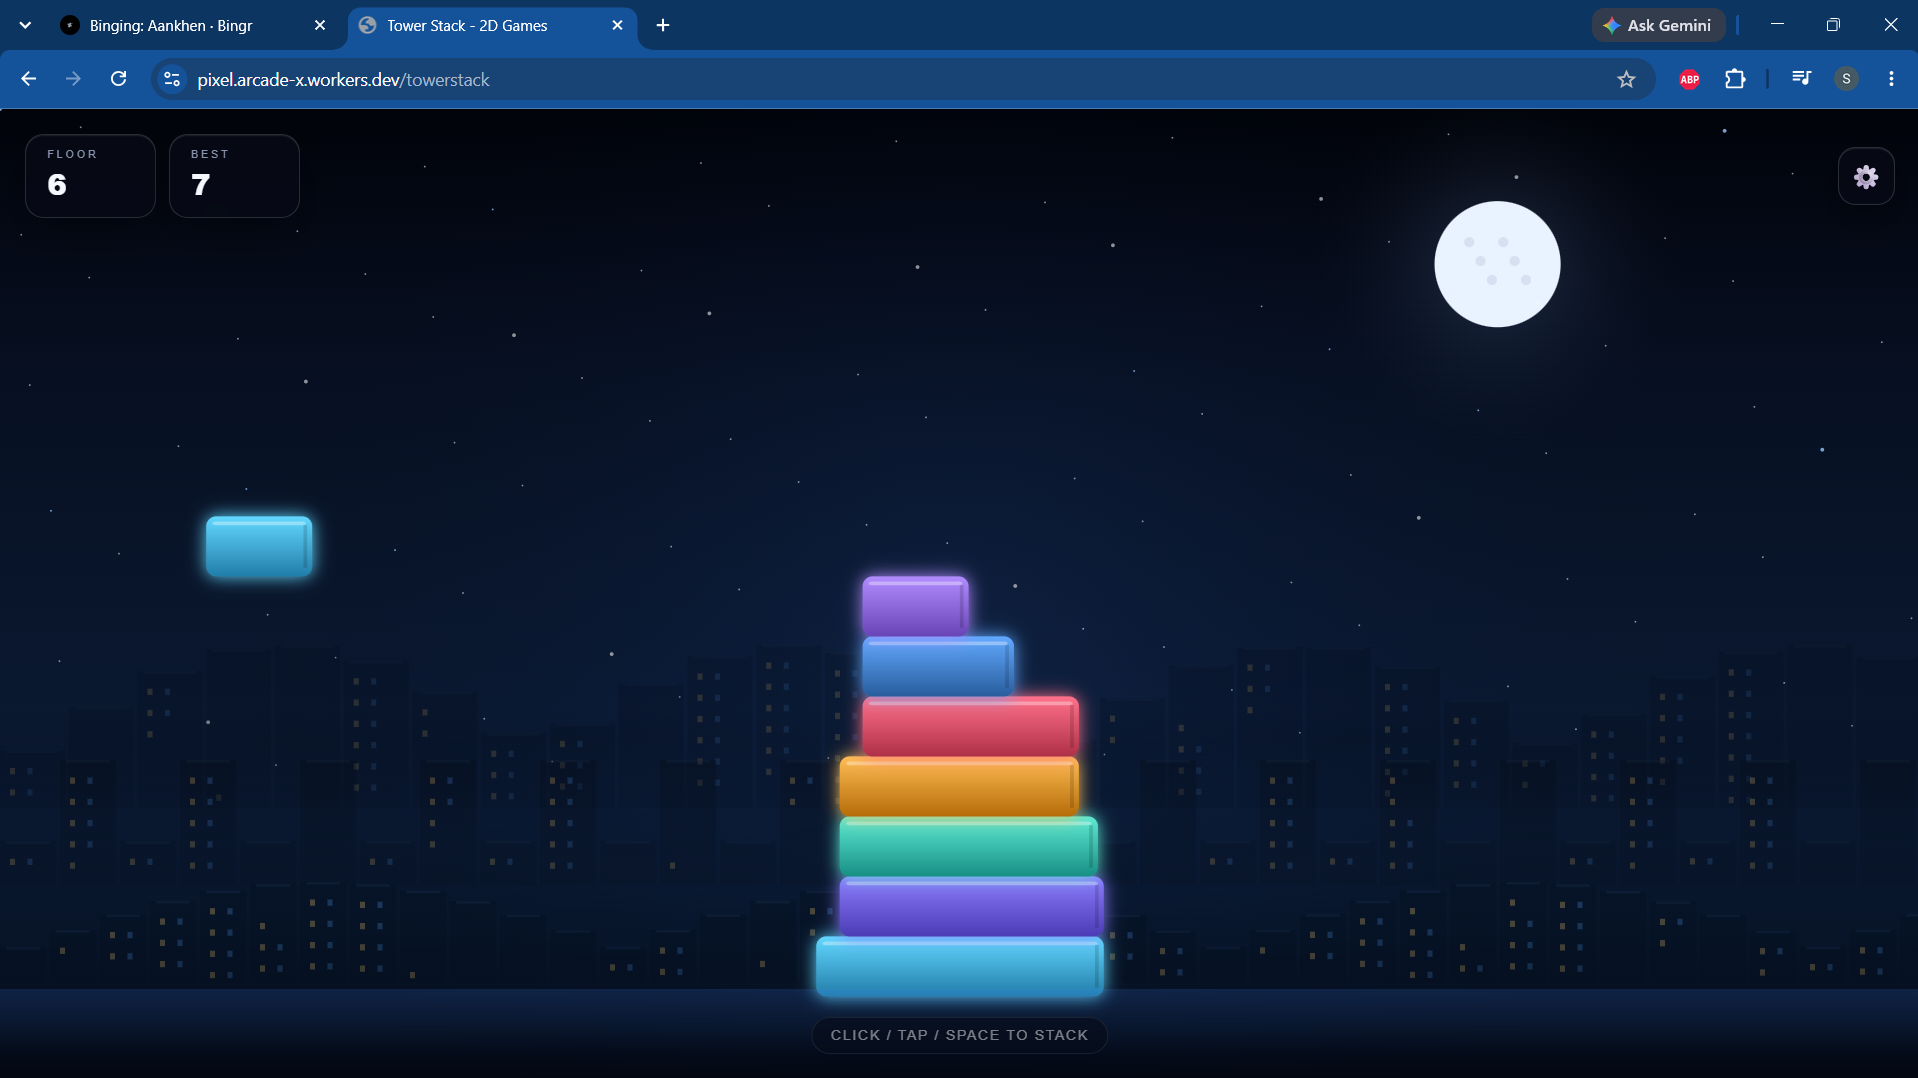
Task: Go back to the previous page
Action: click(28, 79)
